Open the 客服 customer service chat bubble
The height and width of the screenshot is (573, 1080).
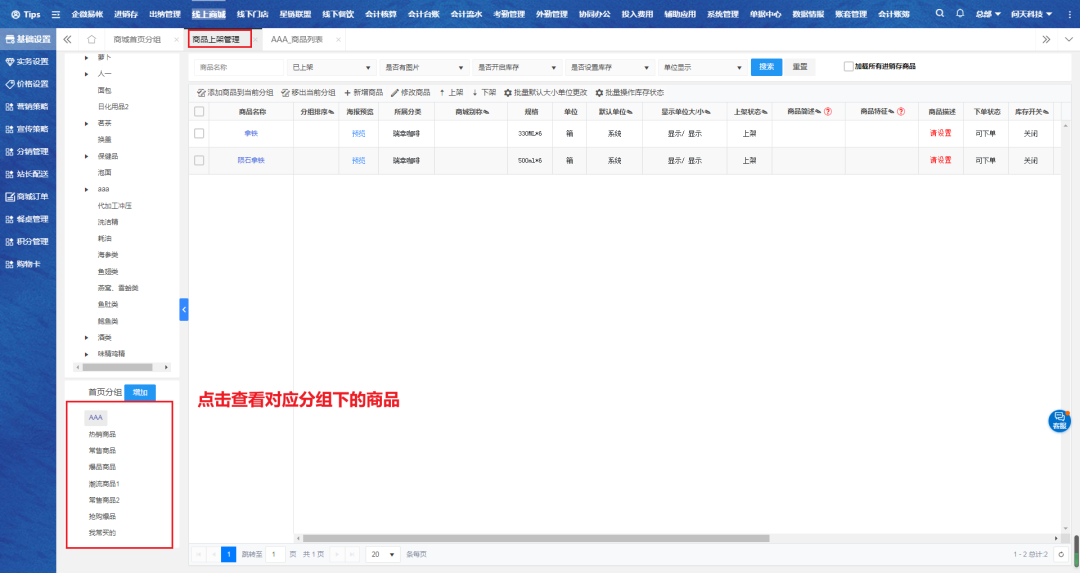point(1059,420)
